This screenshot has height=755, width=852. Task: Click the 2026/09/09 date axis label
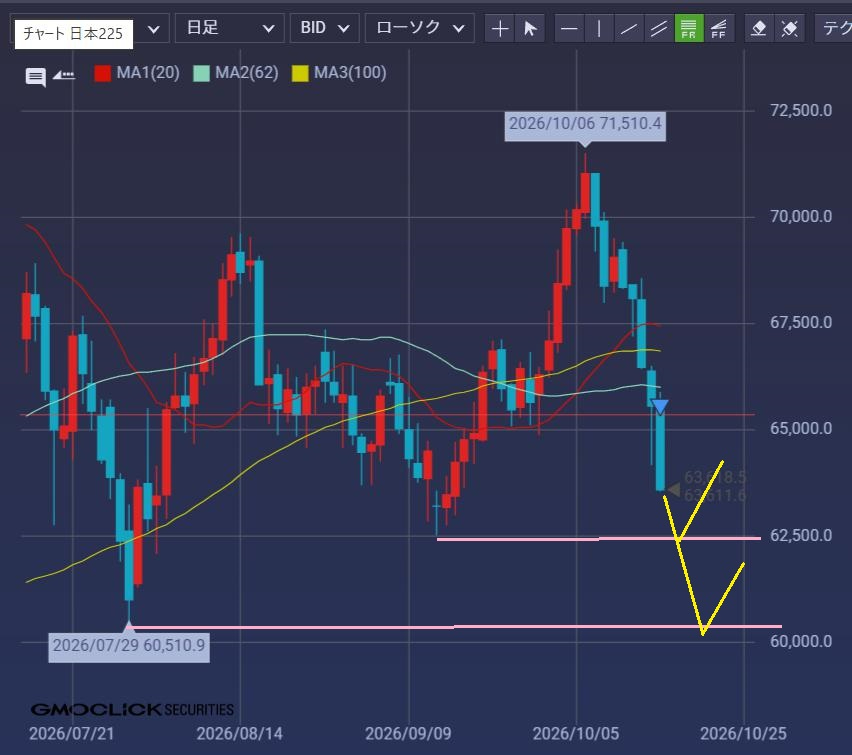point(408,734)
